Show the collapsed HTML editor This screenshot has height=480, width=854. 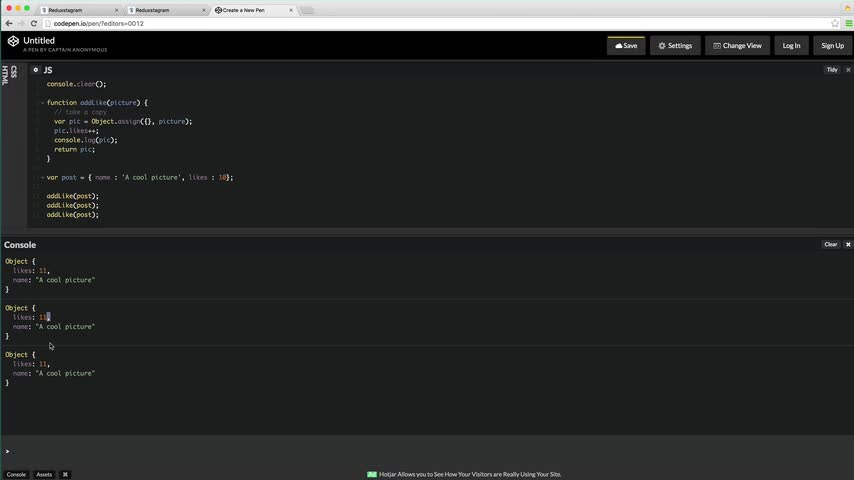coord(5,75)
